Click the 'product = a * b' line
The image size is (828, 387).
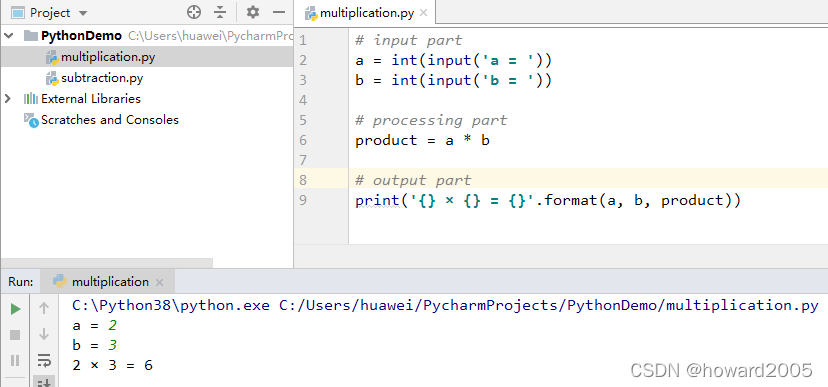[422, 140]
